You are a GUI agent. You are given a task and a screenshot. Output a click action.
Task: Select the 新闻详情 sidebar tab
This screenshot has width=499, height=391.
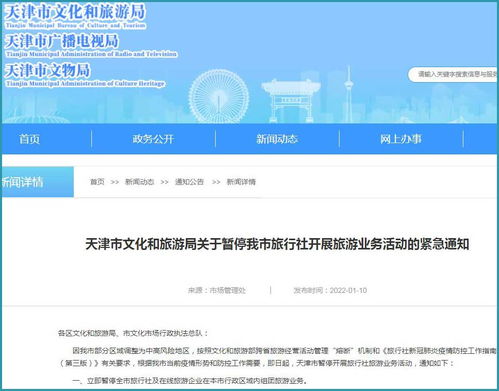click(37, 182)
